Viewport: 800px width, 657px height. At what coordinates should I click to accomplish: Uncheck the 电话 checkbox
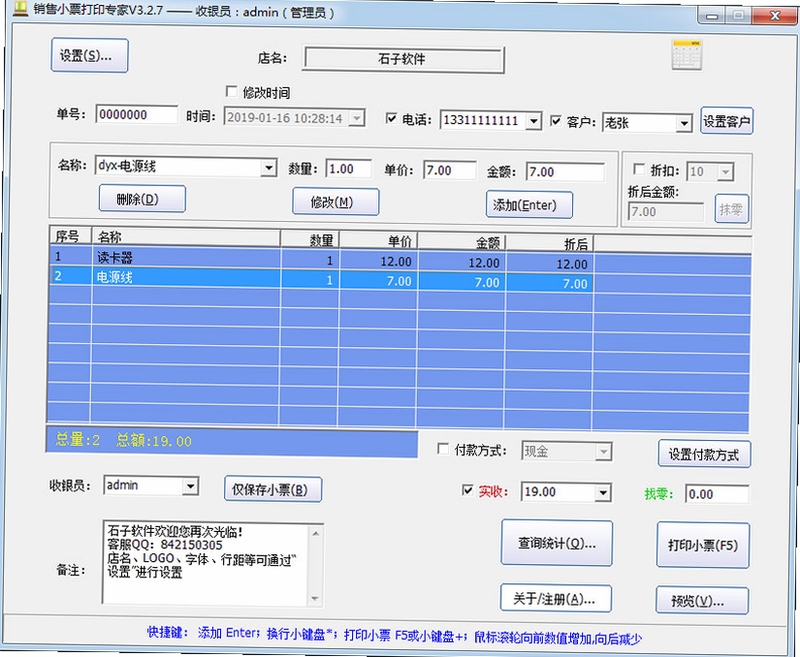pyautogui.click(x=391, y=118)
